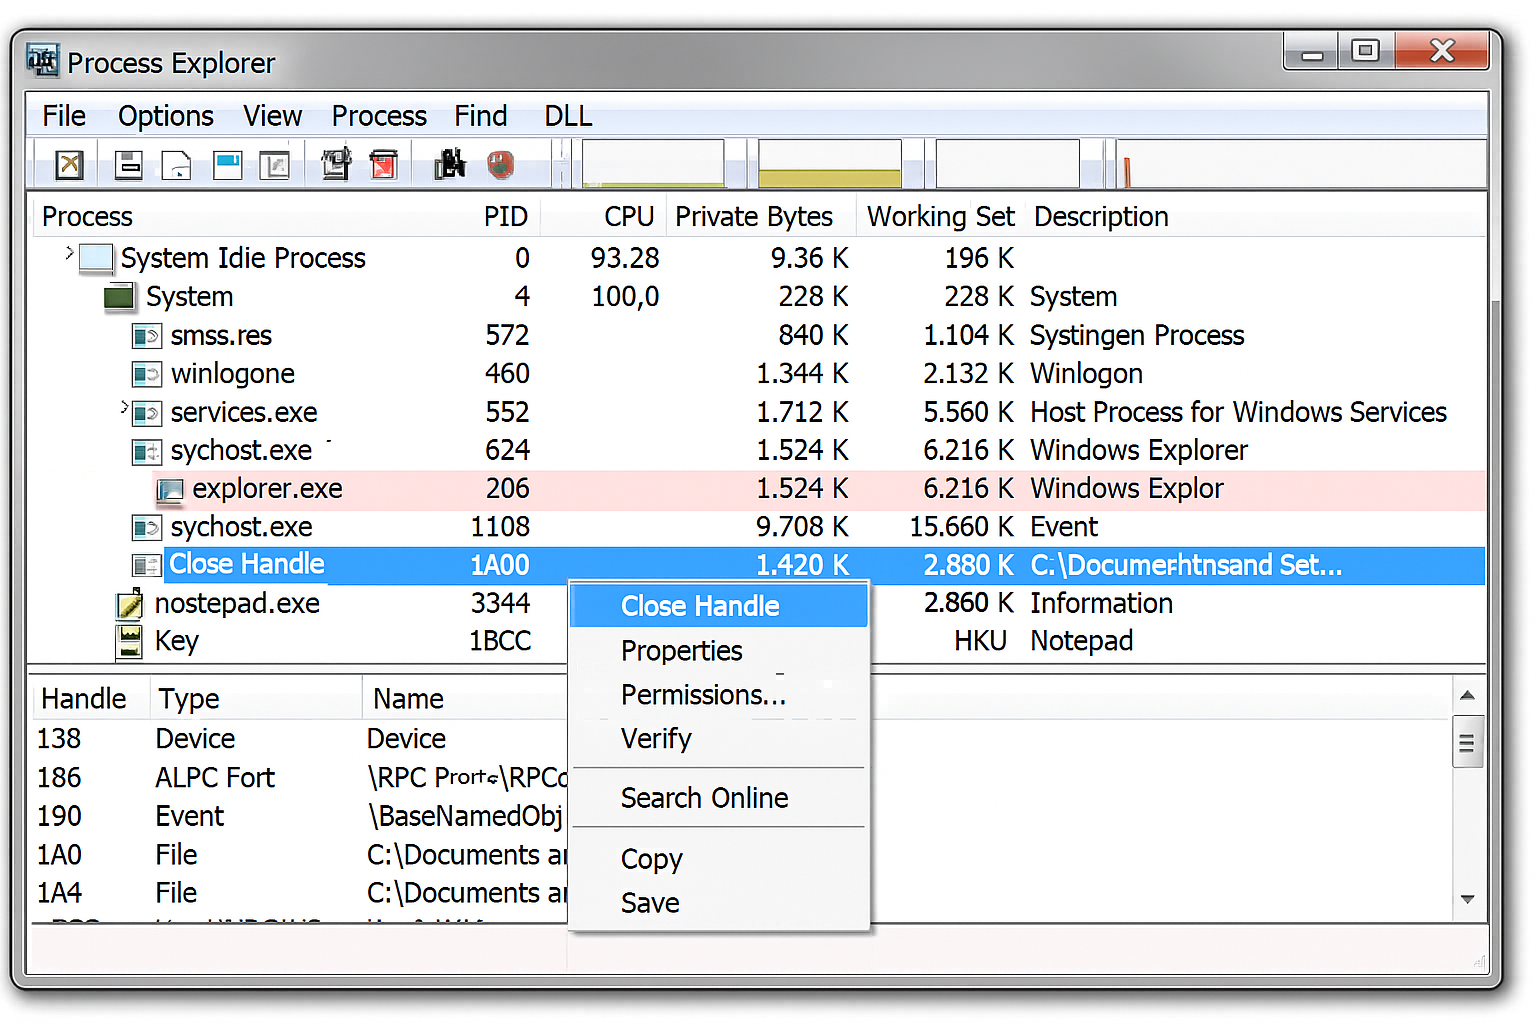The image size is (1536, 1024).
Task: Sort by the Name column header in lower pane
Action: (408, 699)
